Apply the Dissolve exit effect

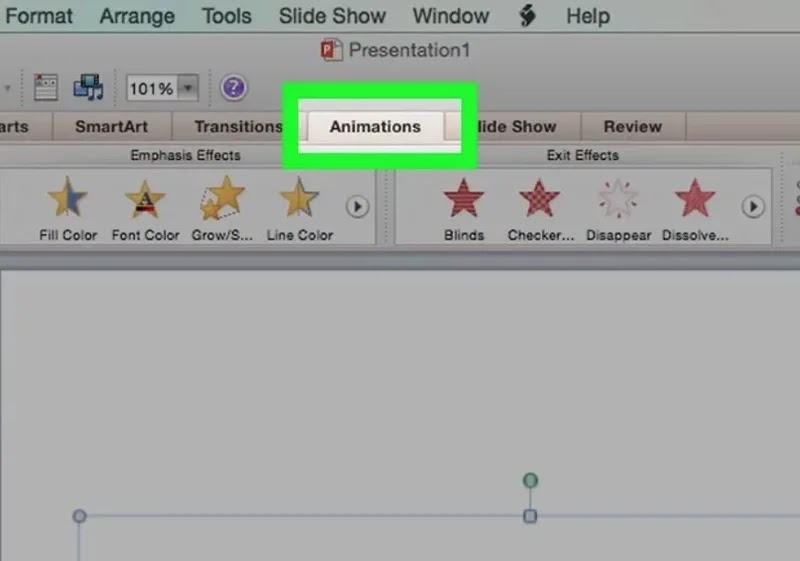point(695,209)
